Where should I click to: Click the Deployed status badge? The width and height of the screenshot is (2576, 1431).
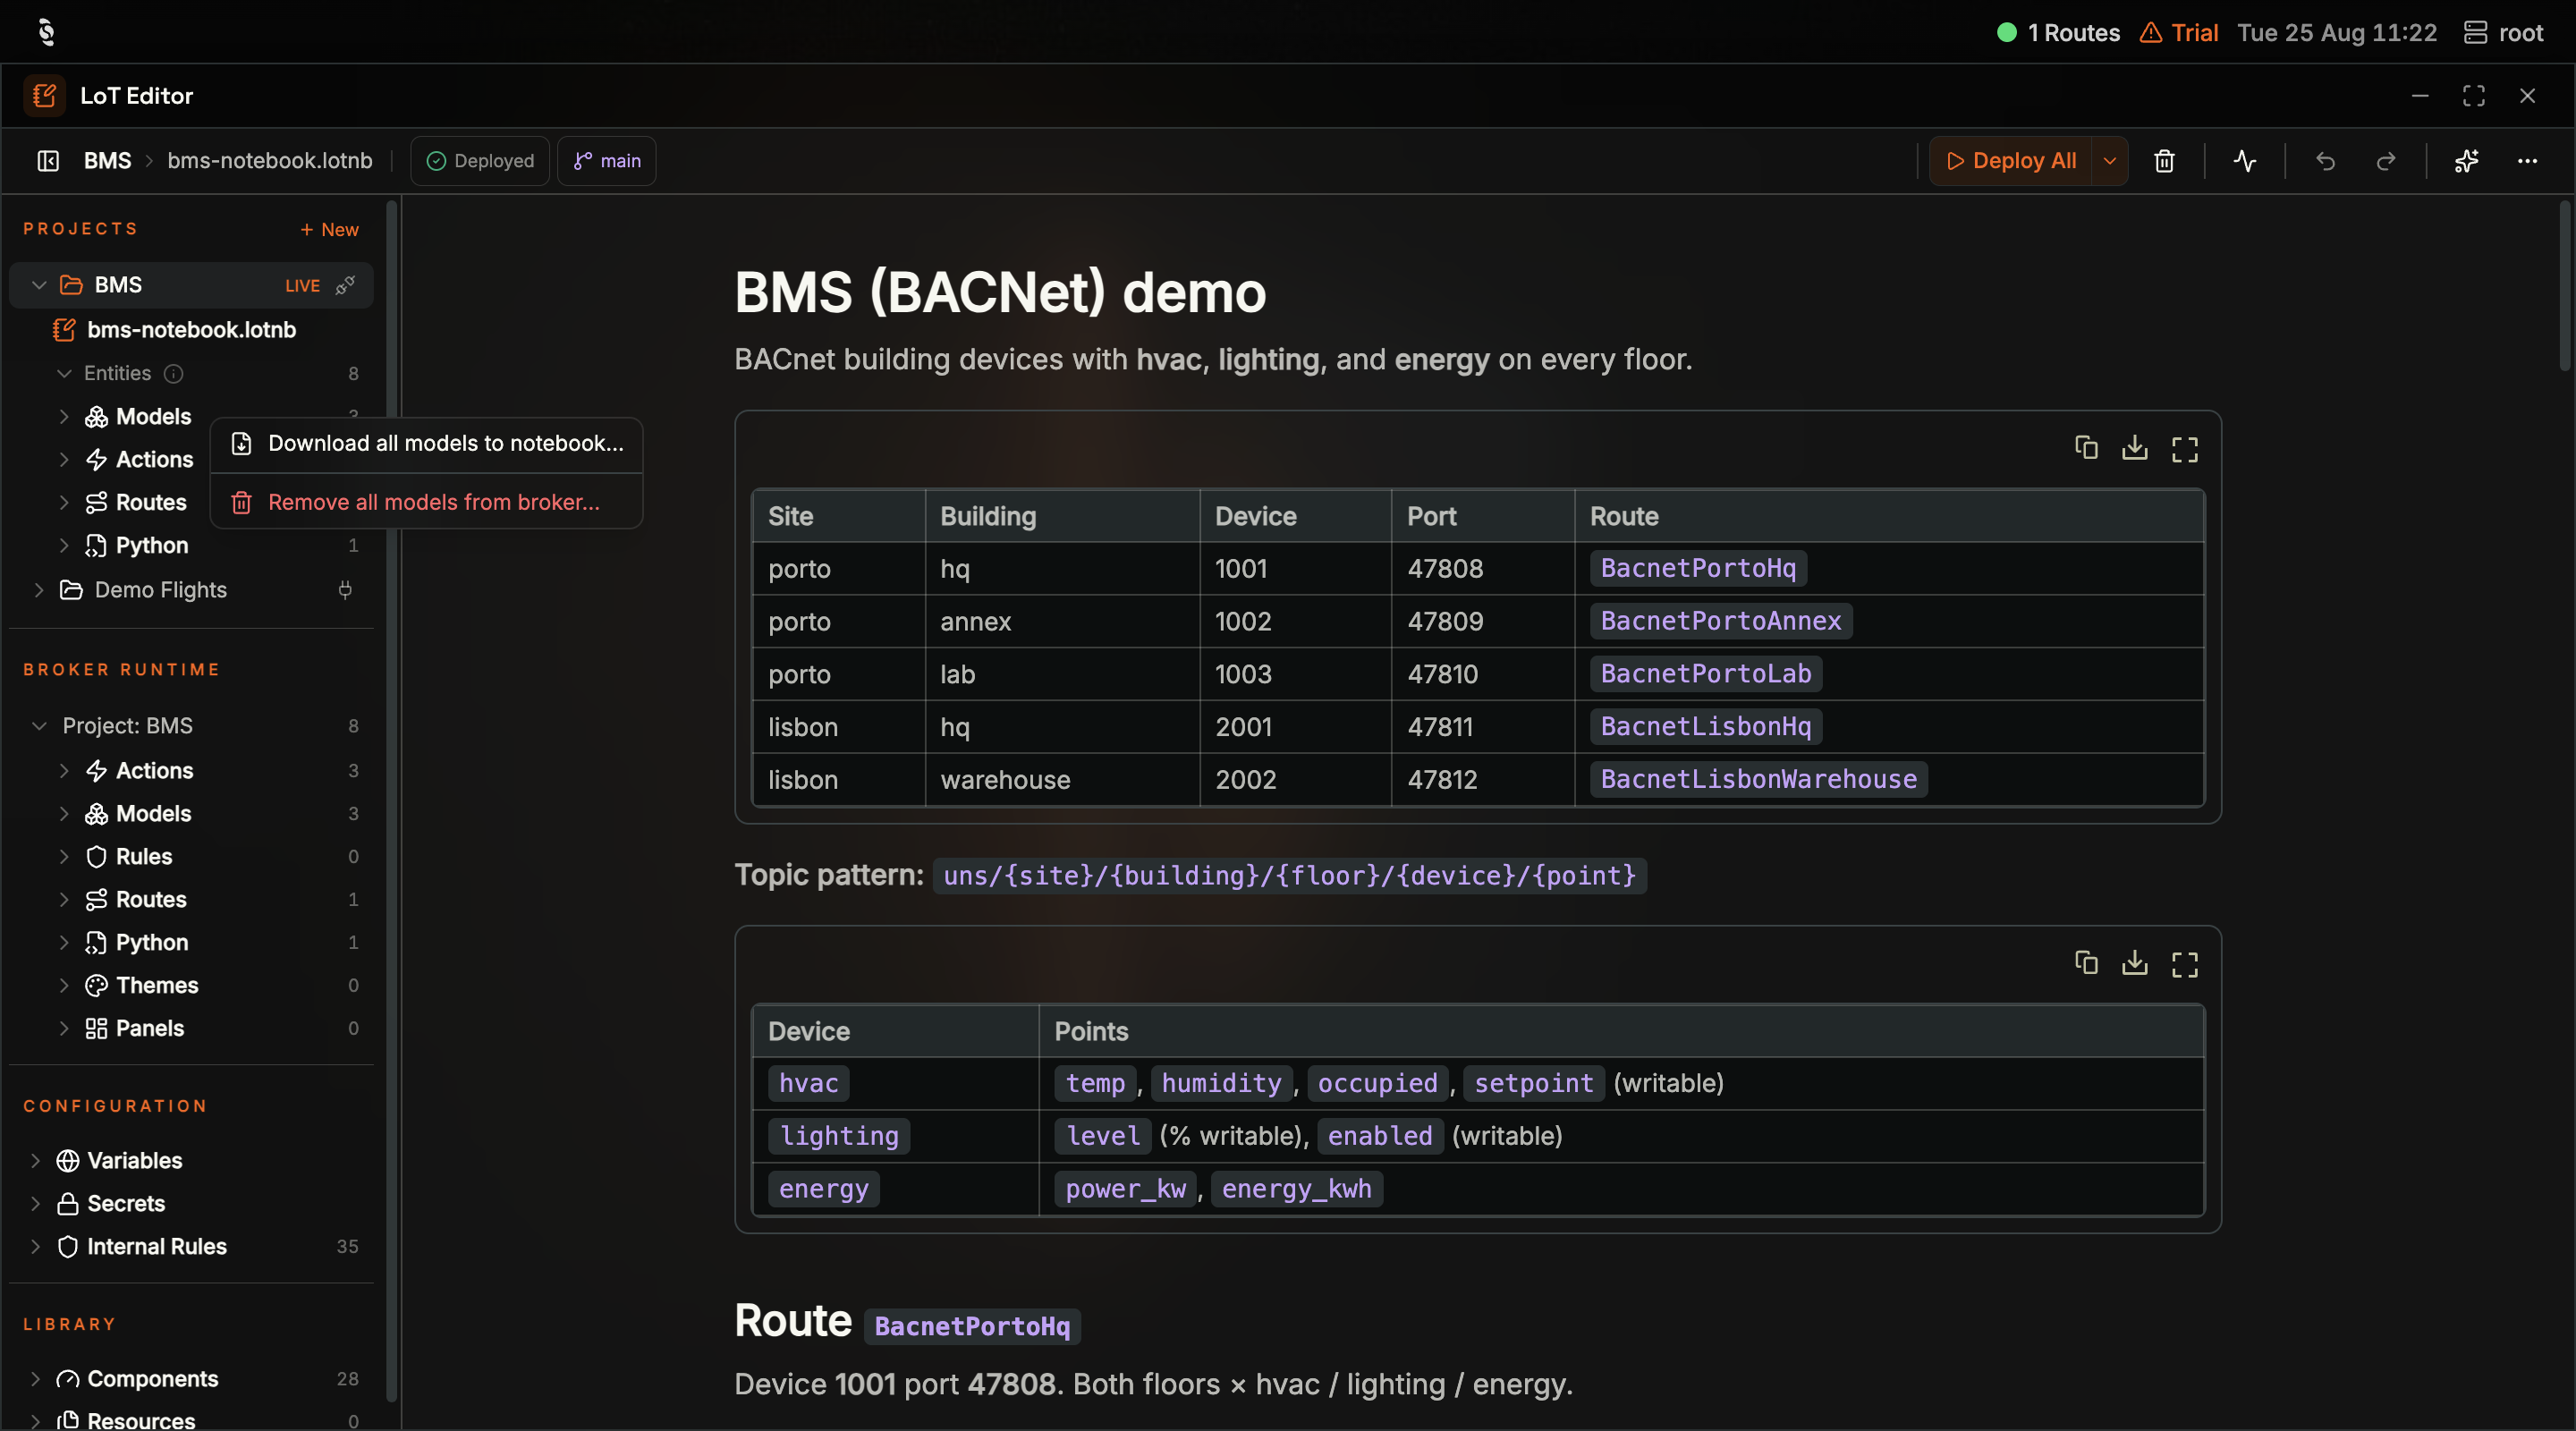pyautogui.click(x=480, y=161)
